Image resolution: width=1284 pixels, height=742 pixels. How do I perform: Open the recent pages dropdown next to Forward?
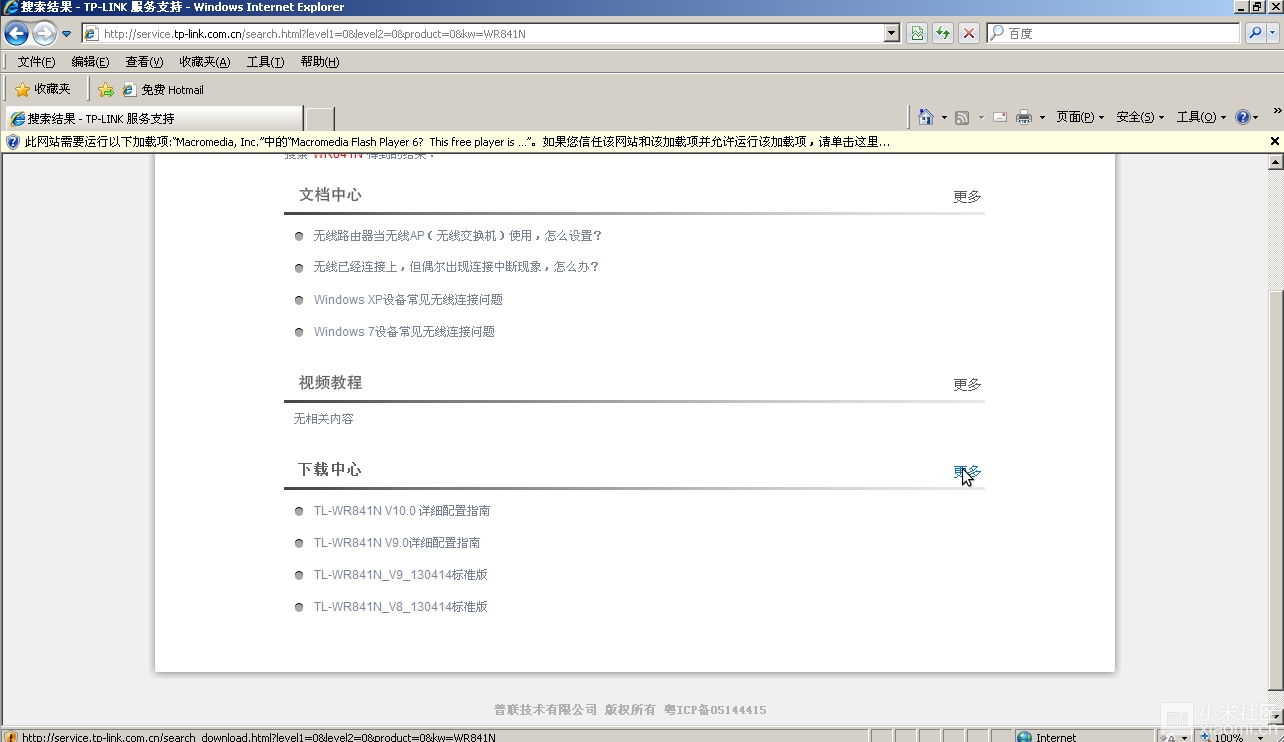click(x=67, y=34)
